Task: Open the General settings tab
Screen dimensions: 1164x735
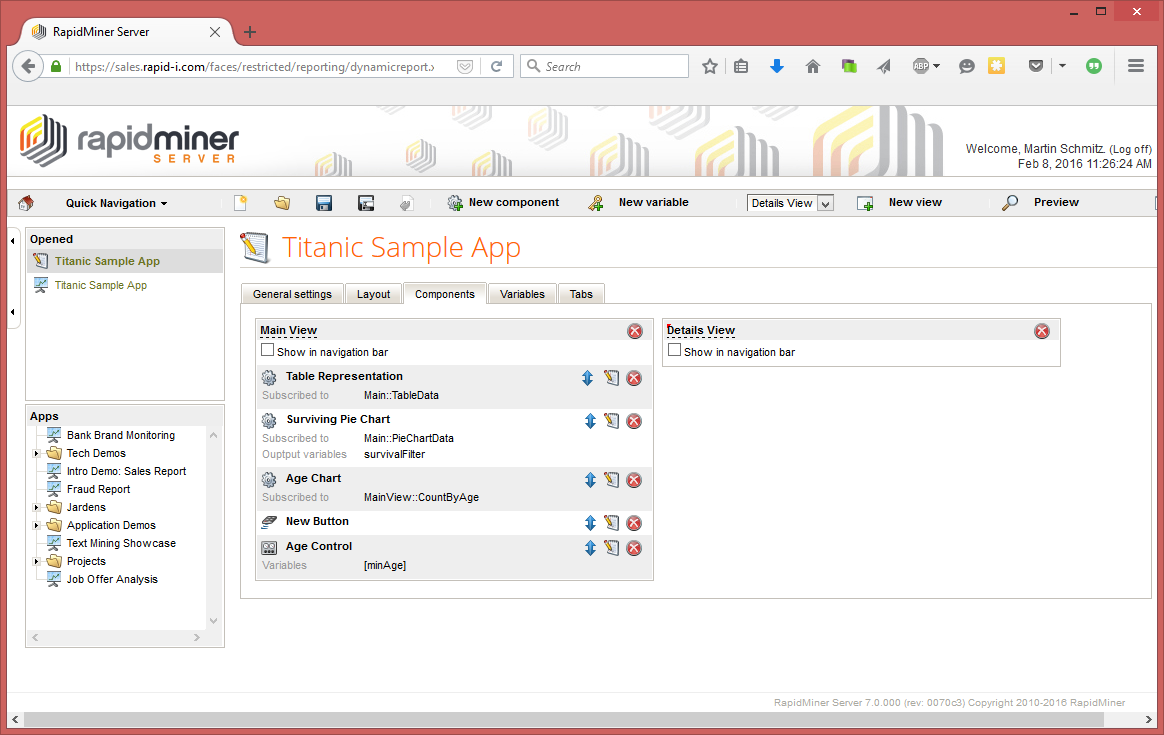Action: click(x=292, y=294)
